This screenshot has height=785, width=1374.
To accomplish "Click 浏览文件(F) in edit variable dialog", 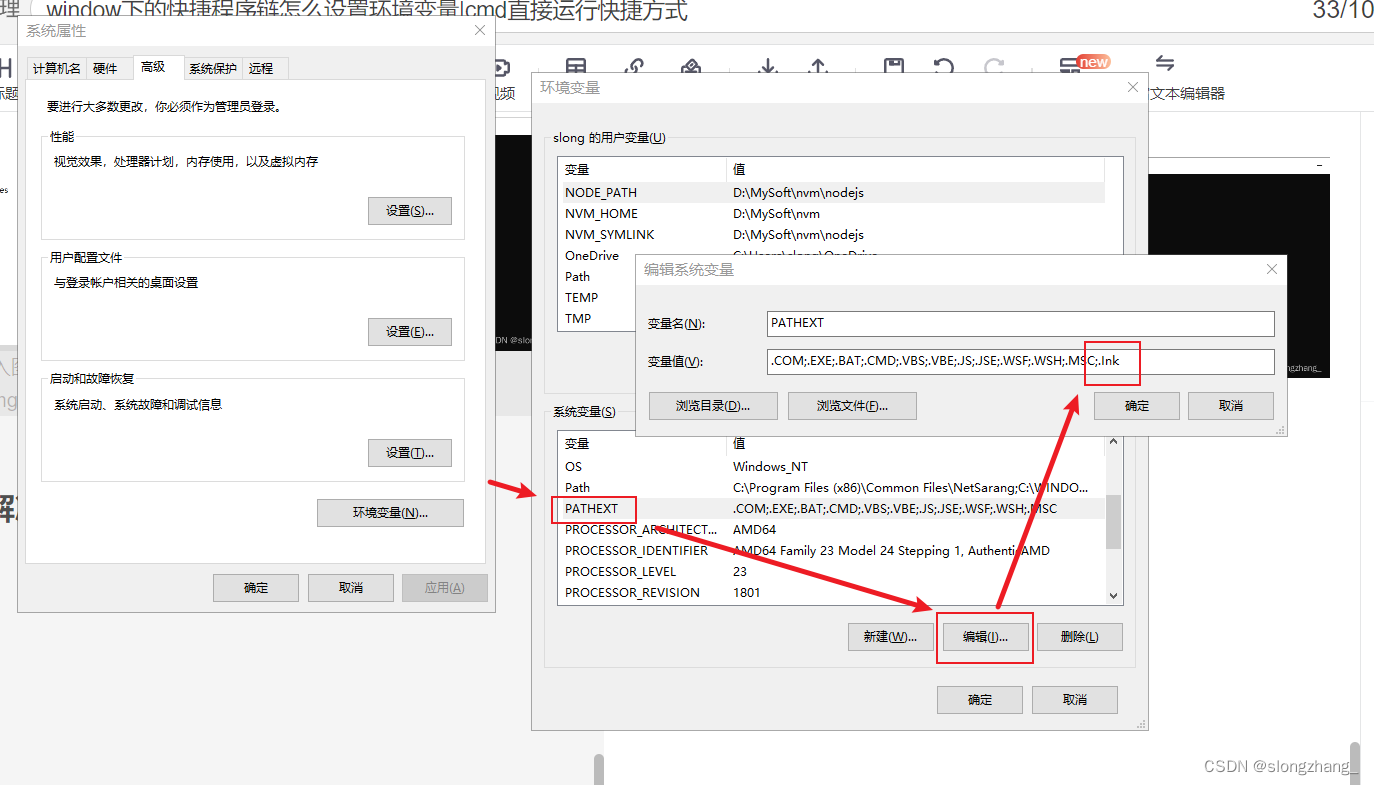I will click(852, 406).
